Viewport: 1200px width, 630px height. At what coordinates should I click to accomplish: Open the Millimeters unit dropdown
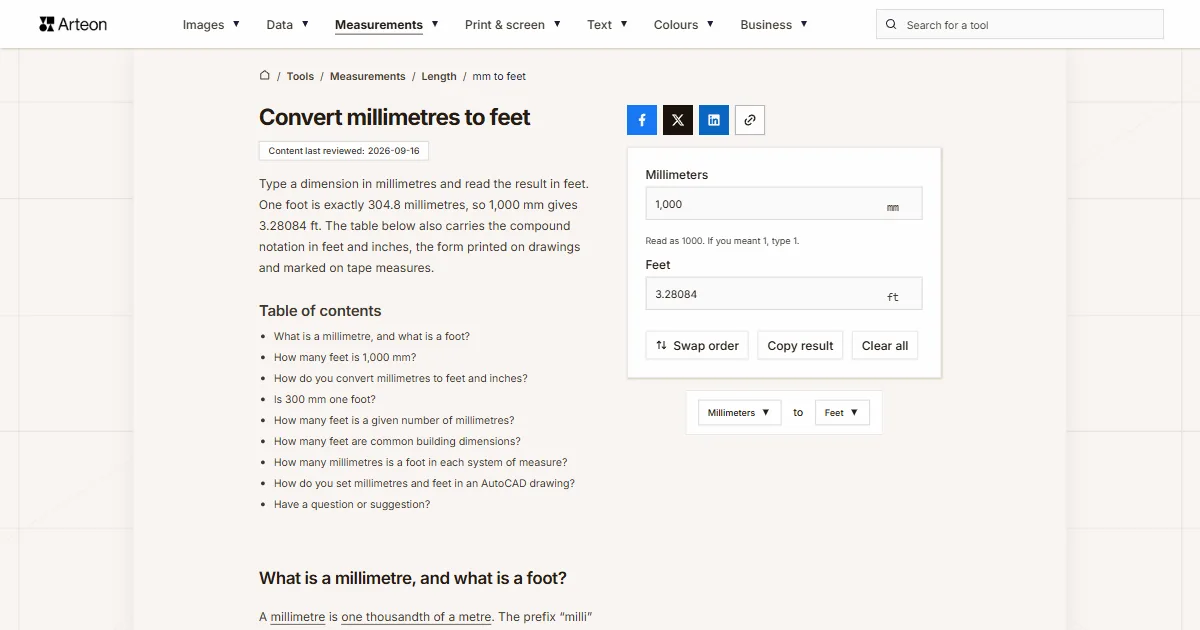click(x=739, y=412)
